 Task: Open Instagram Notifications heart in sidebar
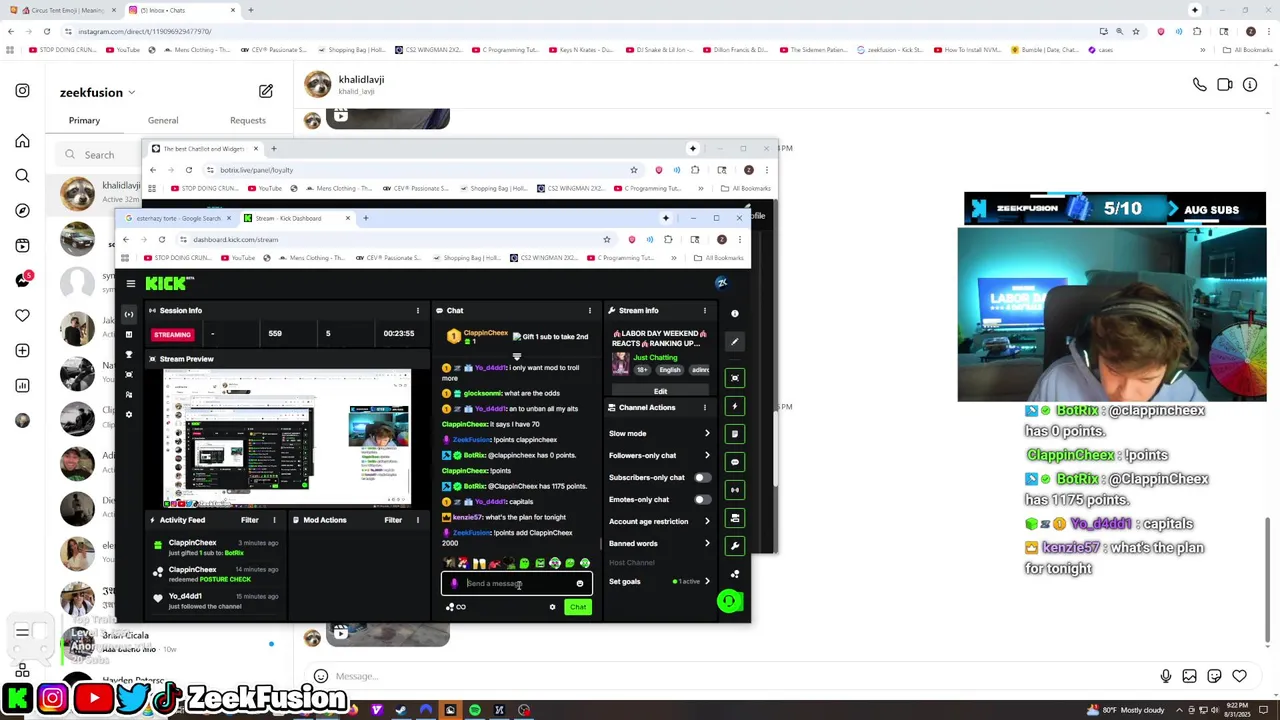tap(22, 316)
